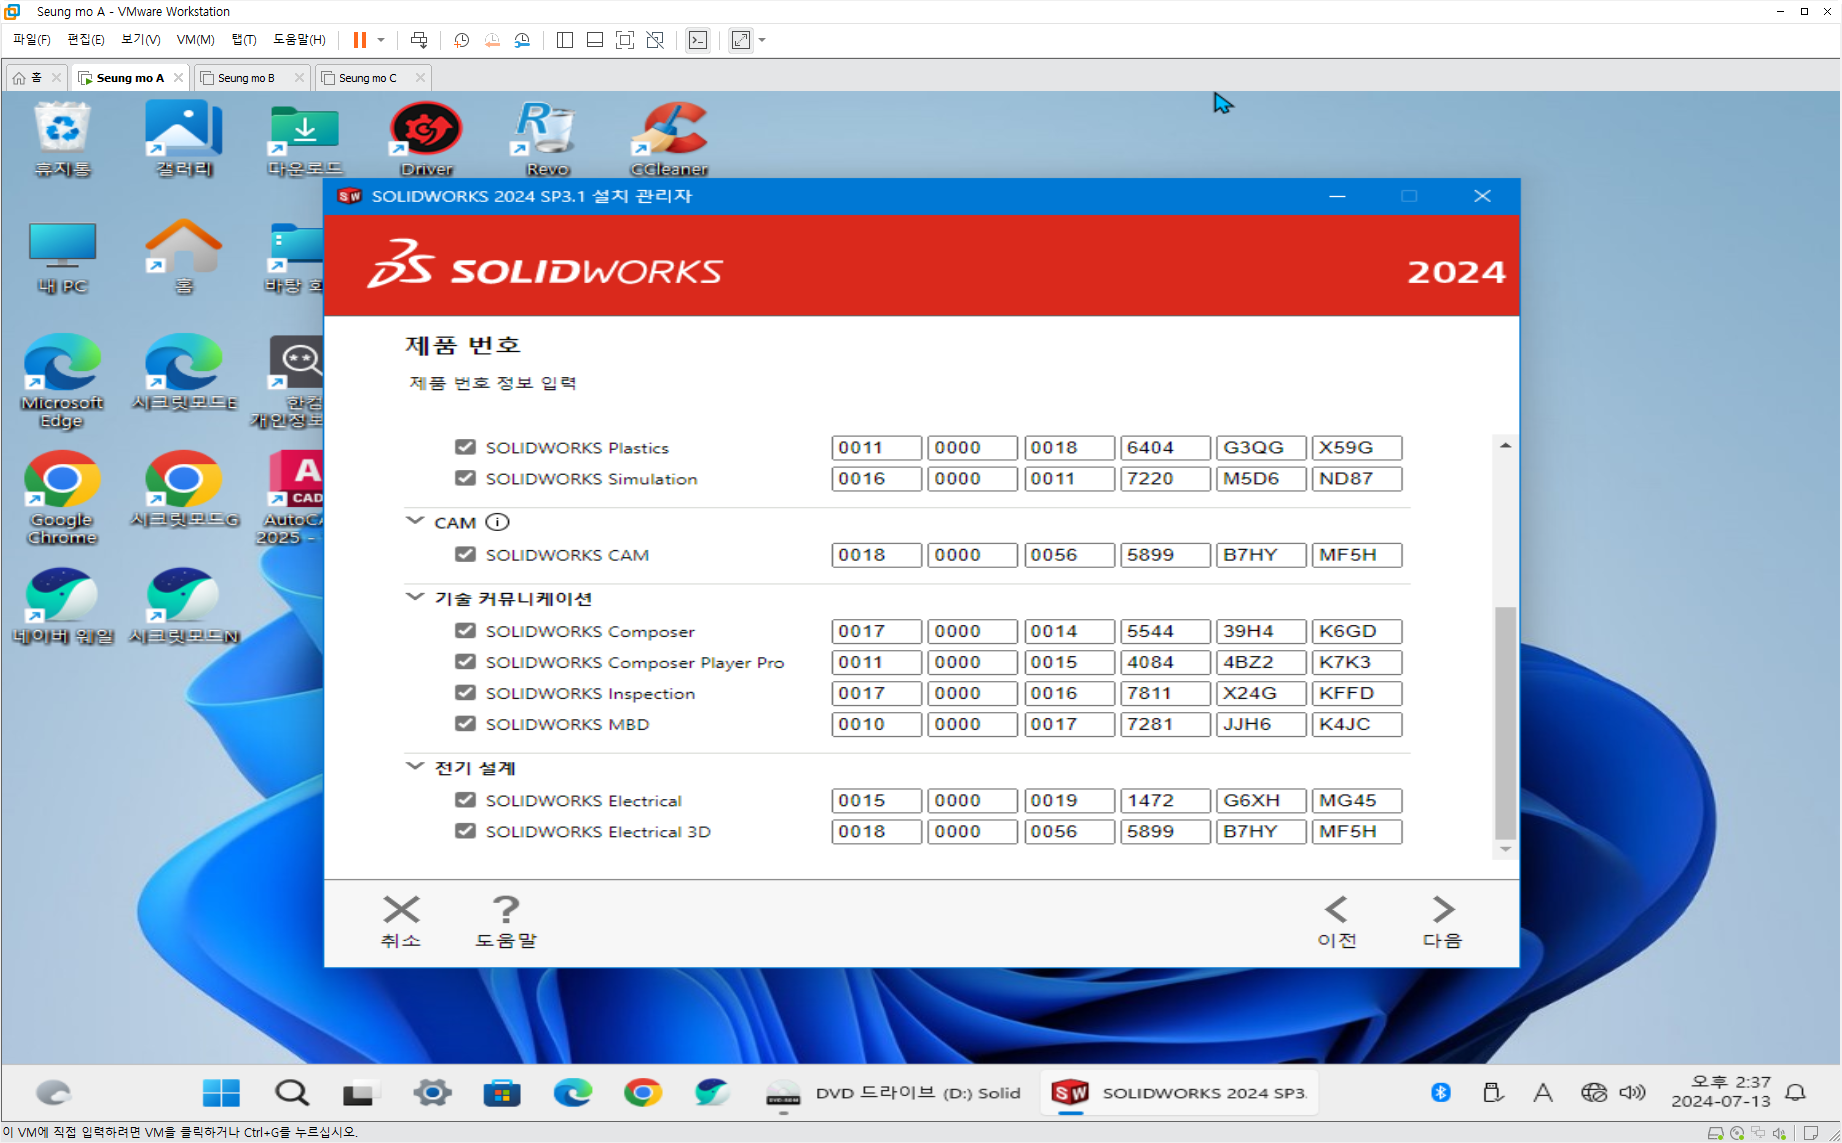This screenshot has width=1842, height=1143.
Task: Click the SOLIDWORKS 2024 SP3 taskbar item
Action: point(1179,1093)
